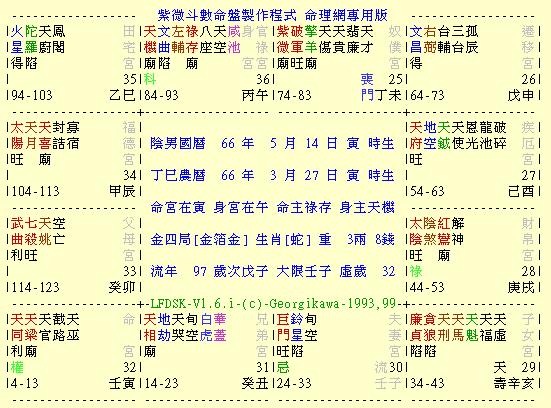
Task: Click the green "忌" marker above 24-33
Action: pos(283,367)
